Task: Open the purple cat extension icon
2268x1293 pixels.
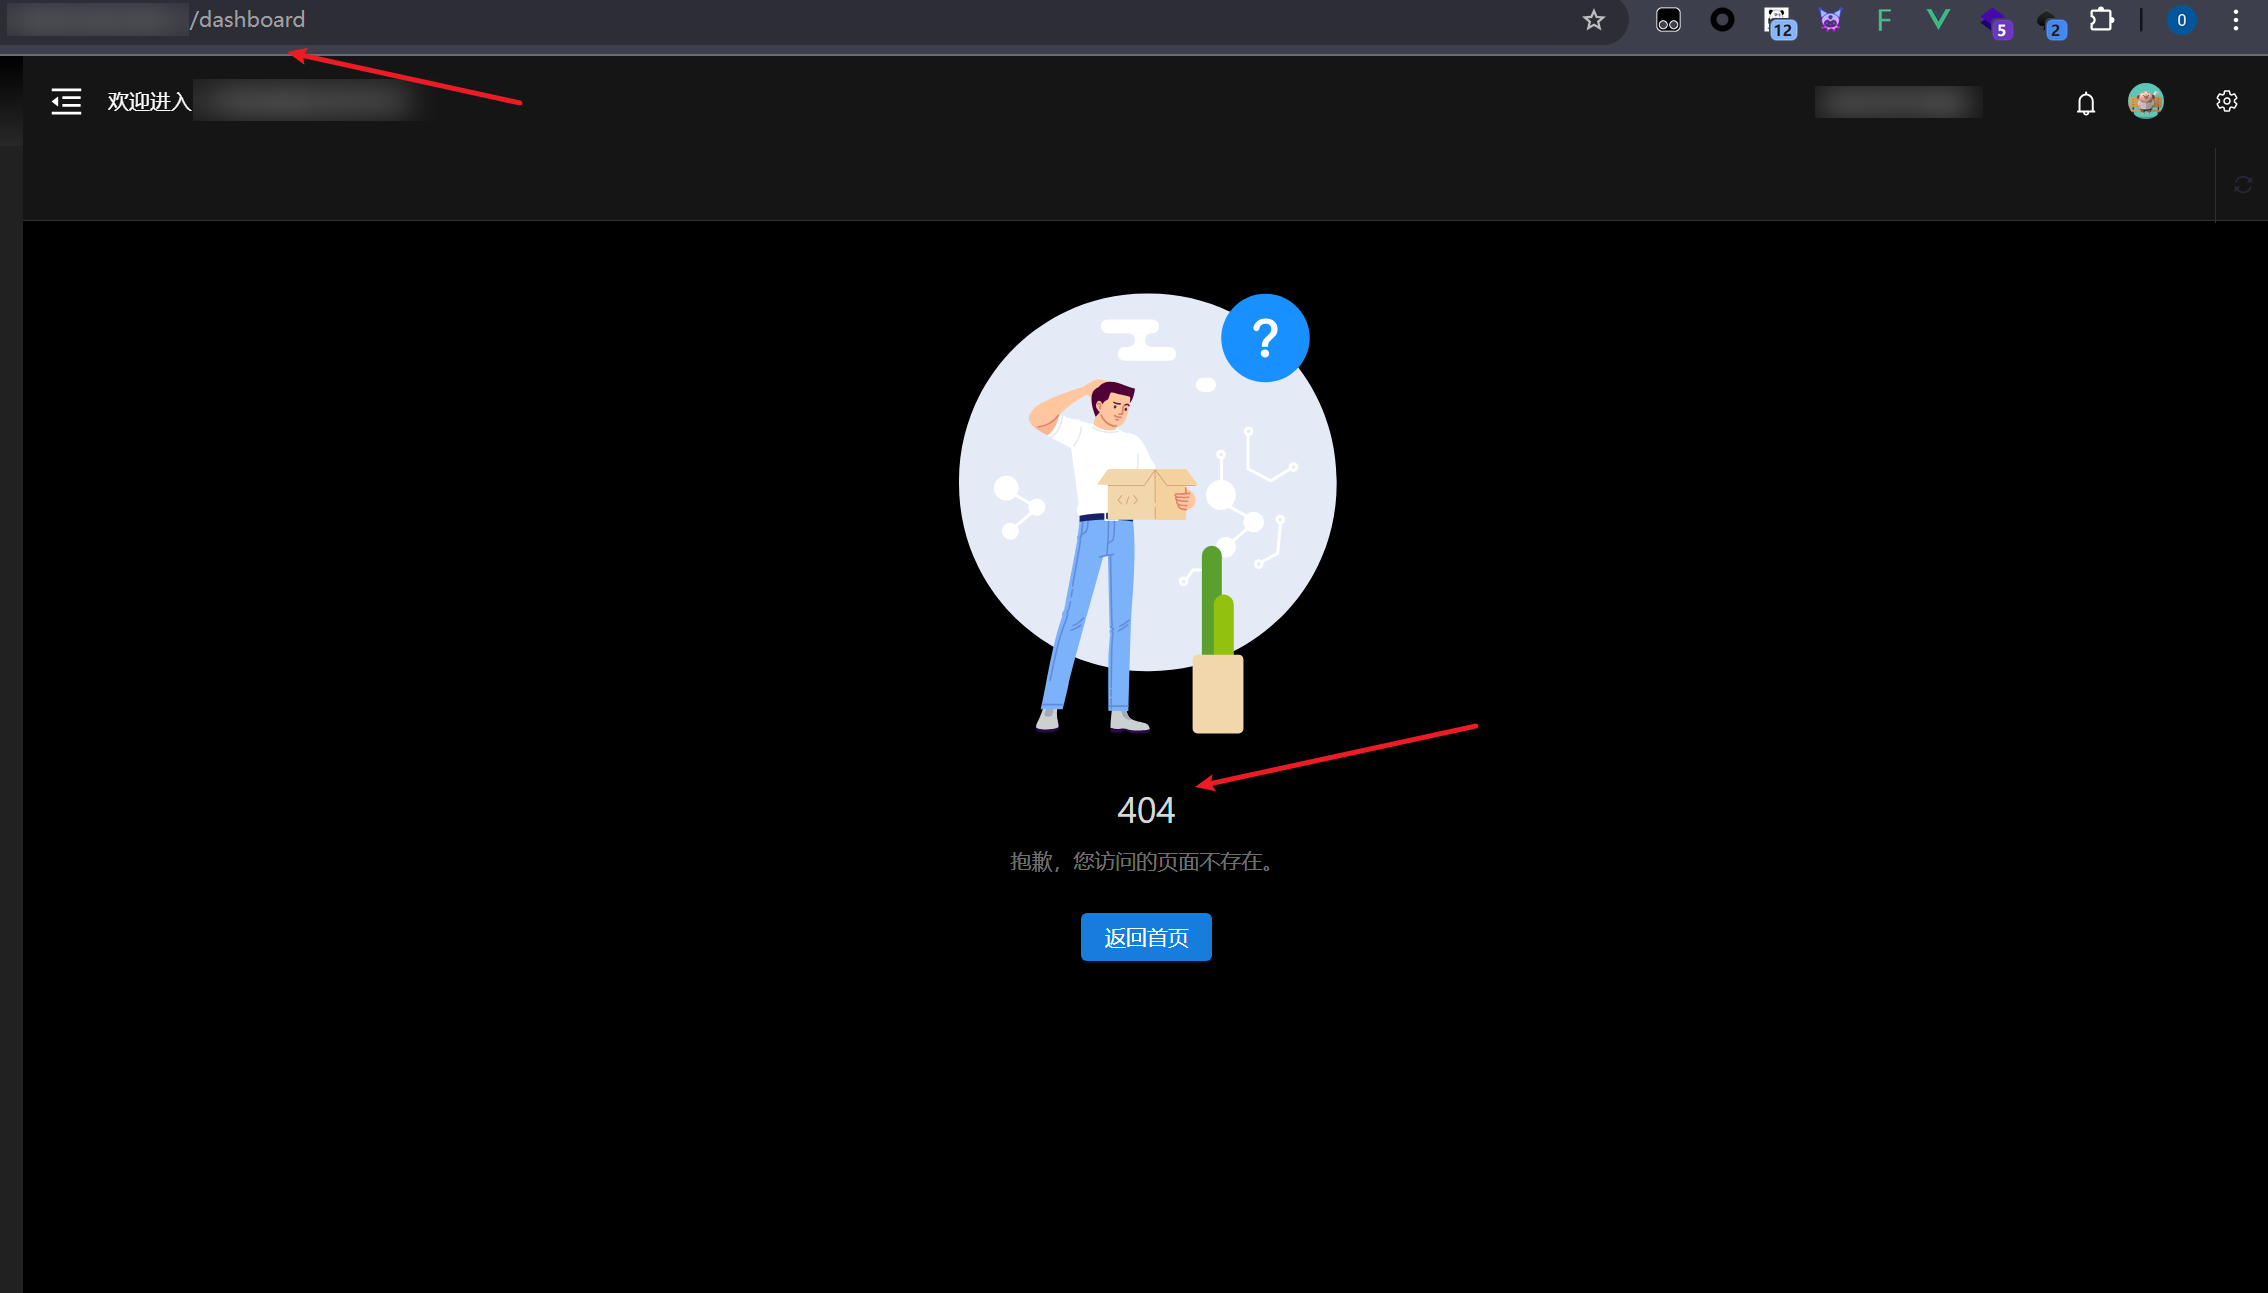Action: (1830, 20)
